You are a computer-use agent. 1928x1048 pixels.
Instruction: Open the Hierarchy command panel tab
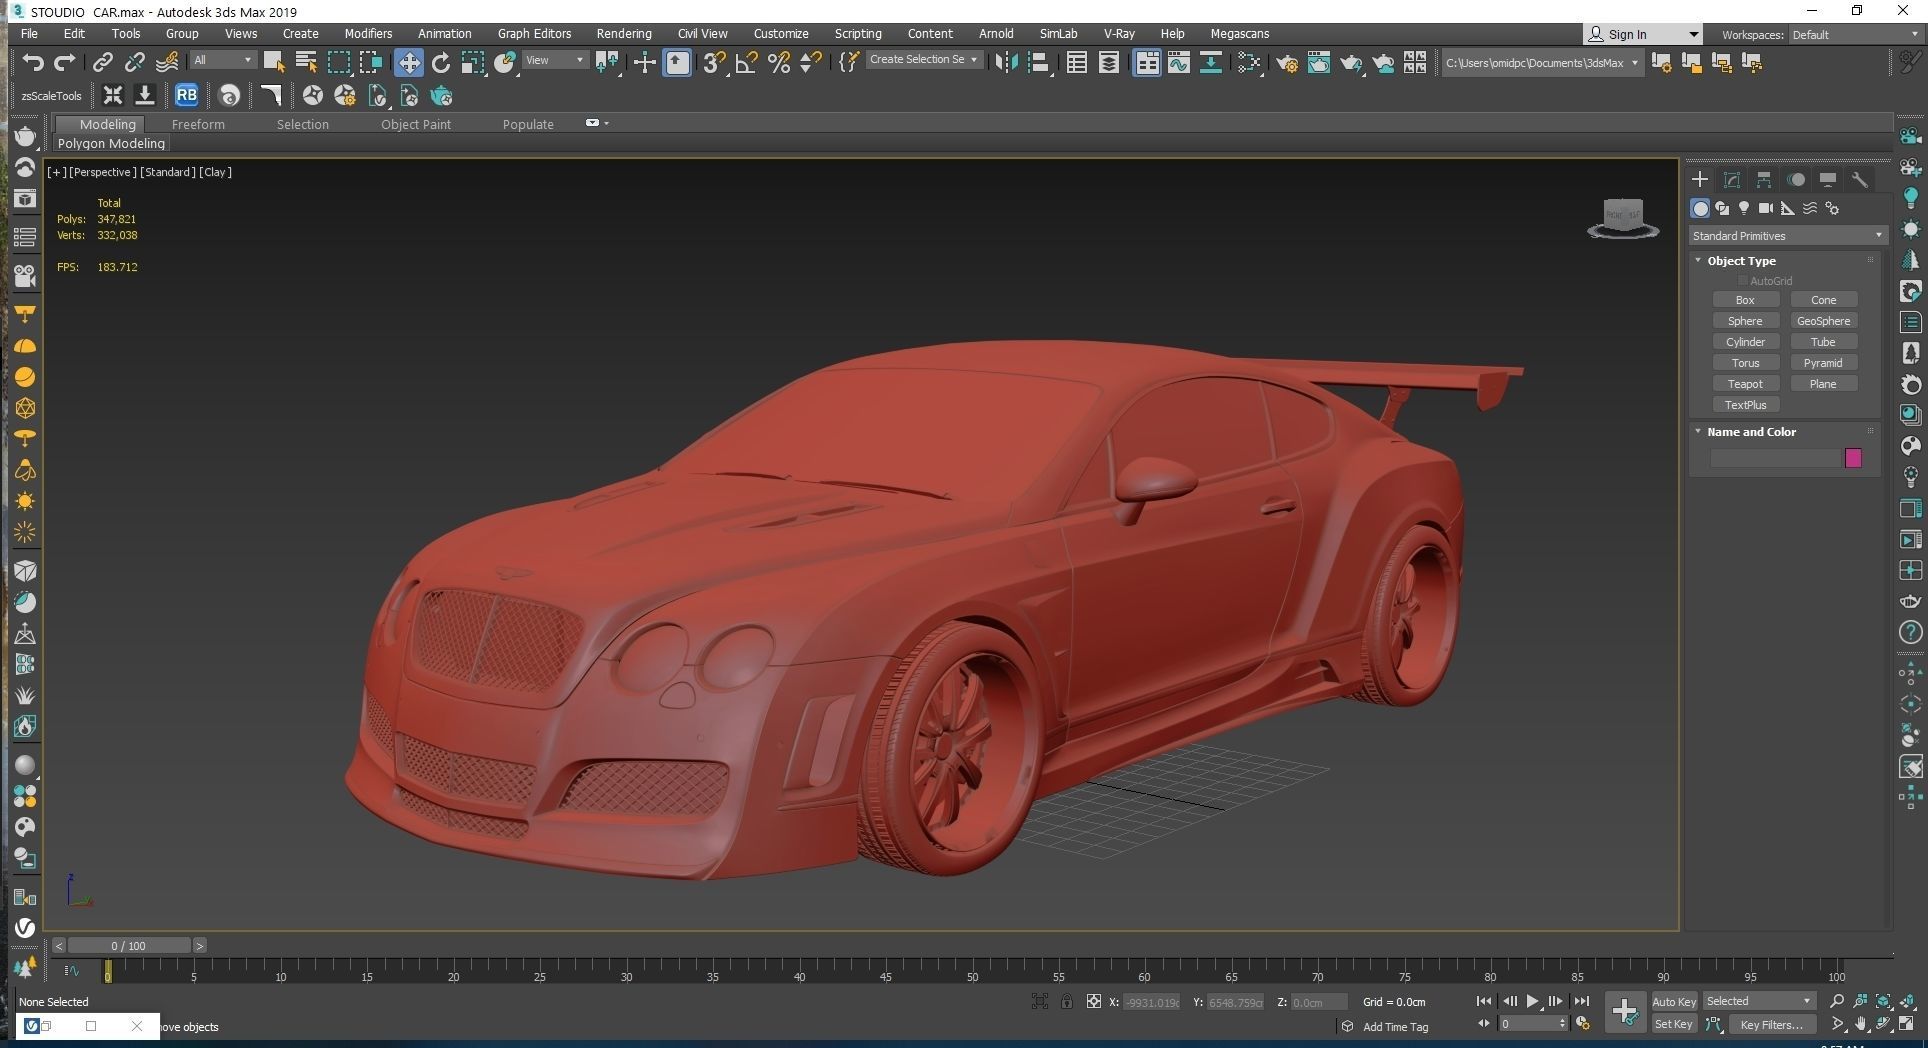(x=1764, y=180)
